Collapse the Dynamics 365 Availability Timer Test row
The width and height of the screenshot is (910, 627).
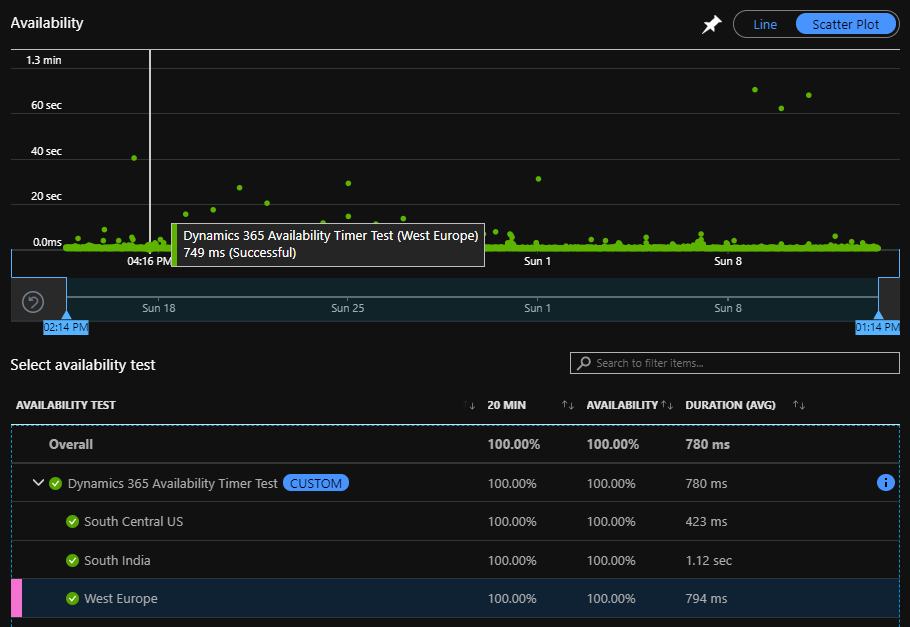click(38, 482)
